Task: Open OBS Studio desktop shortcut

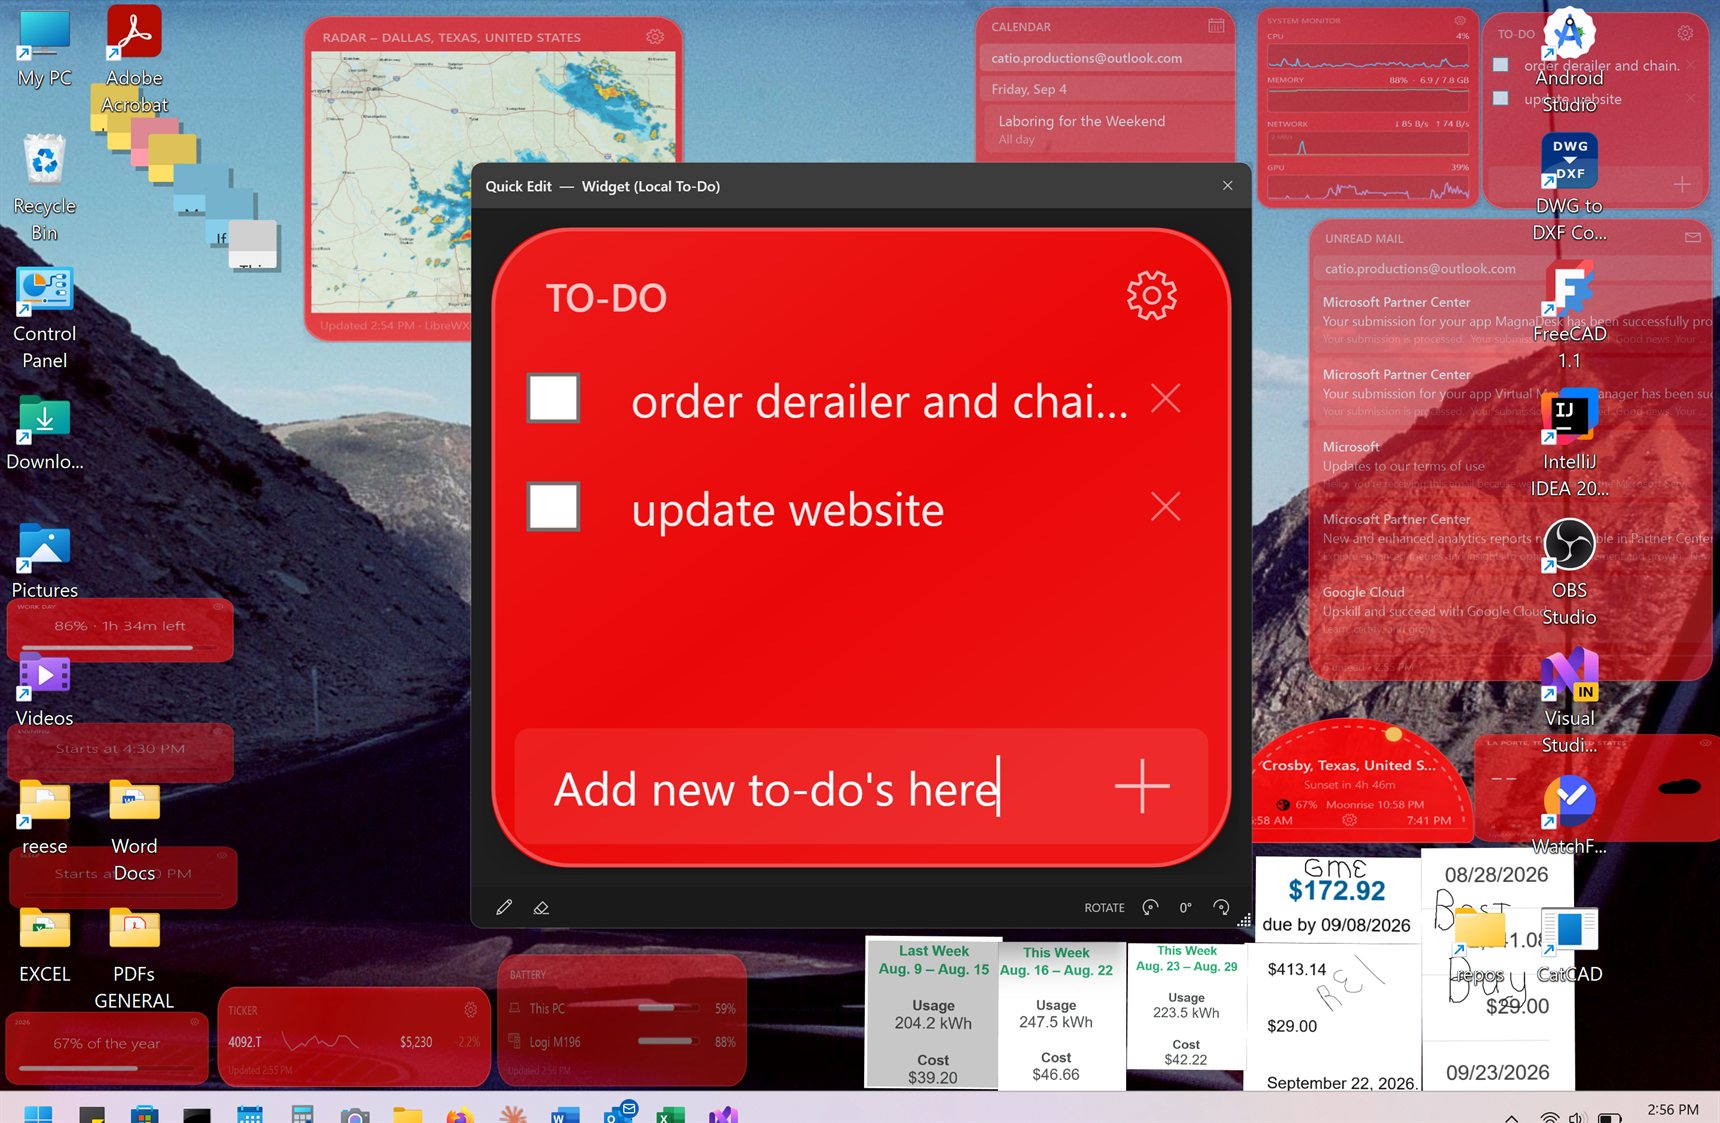Action: [1569, 572]
